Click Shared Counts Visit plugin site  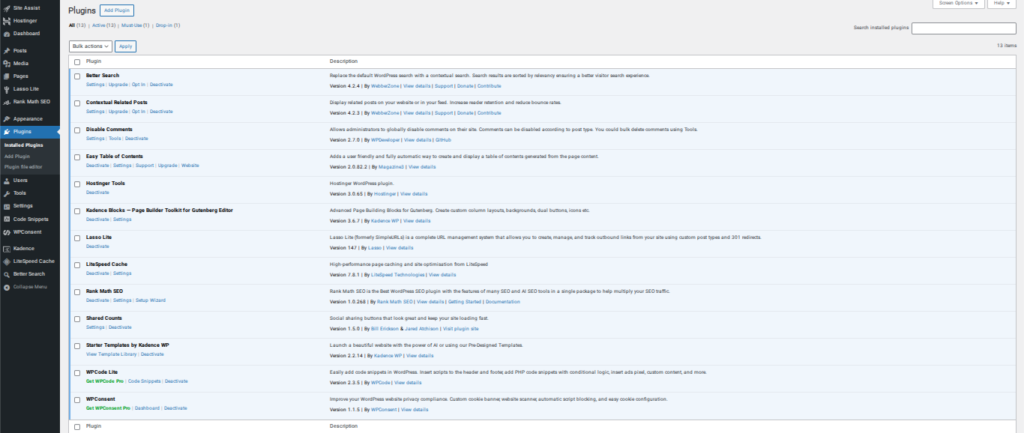pos(460,328)
